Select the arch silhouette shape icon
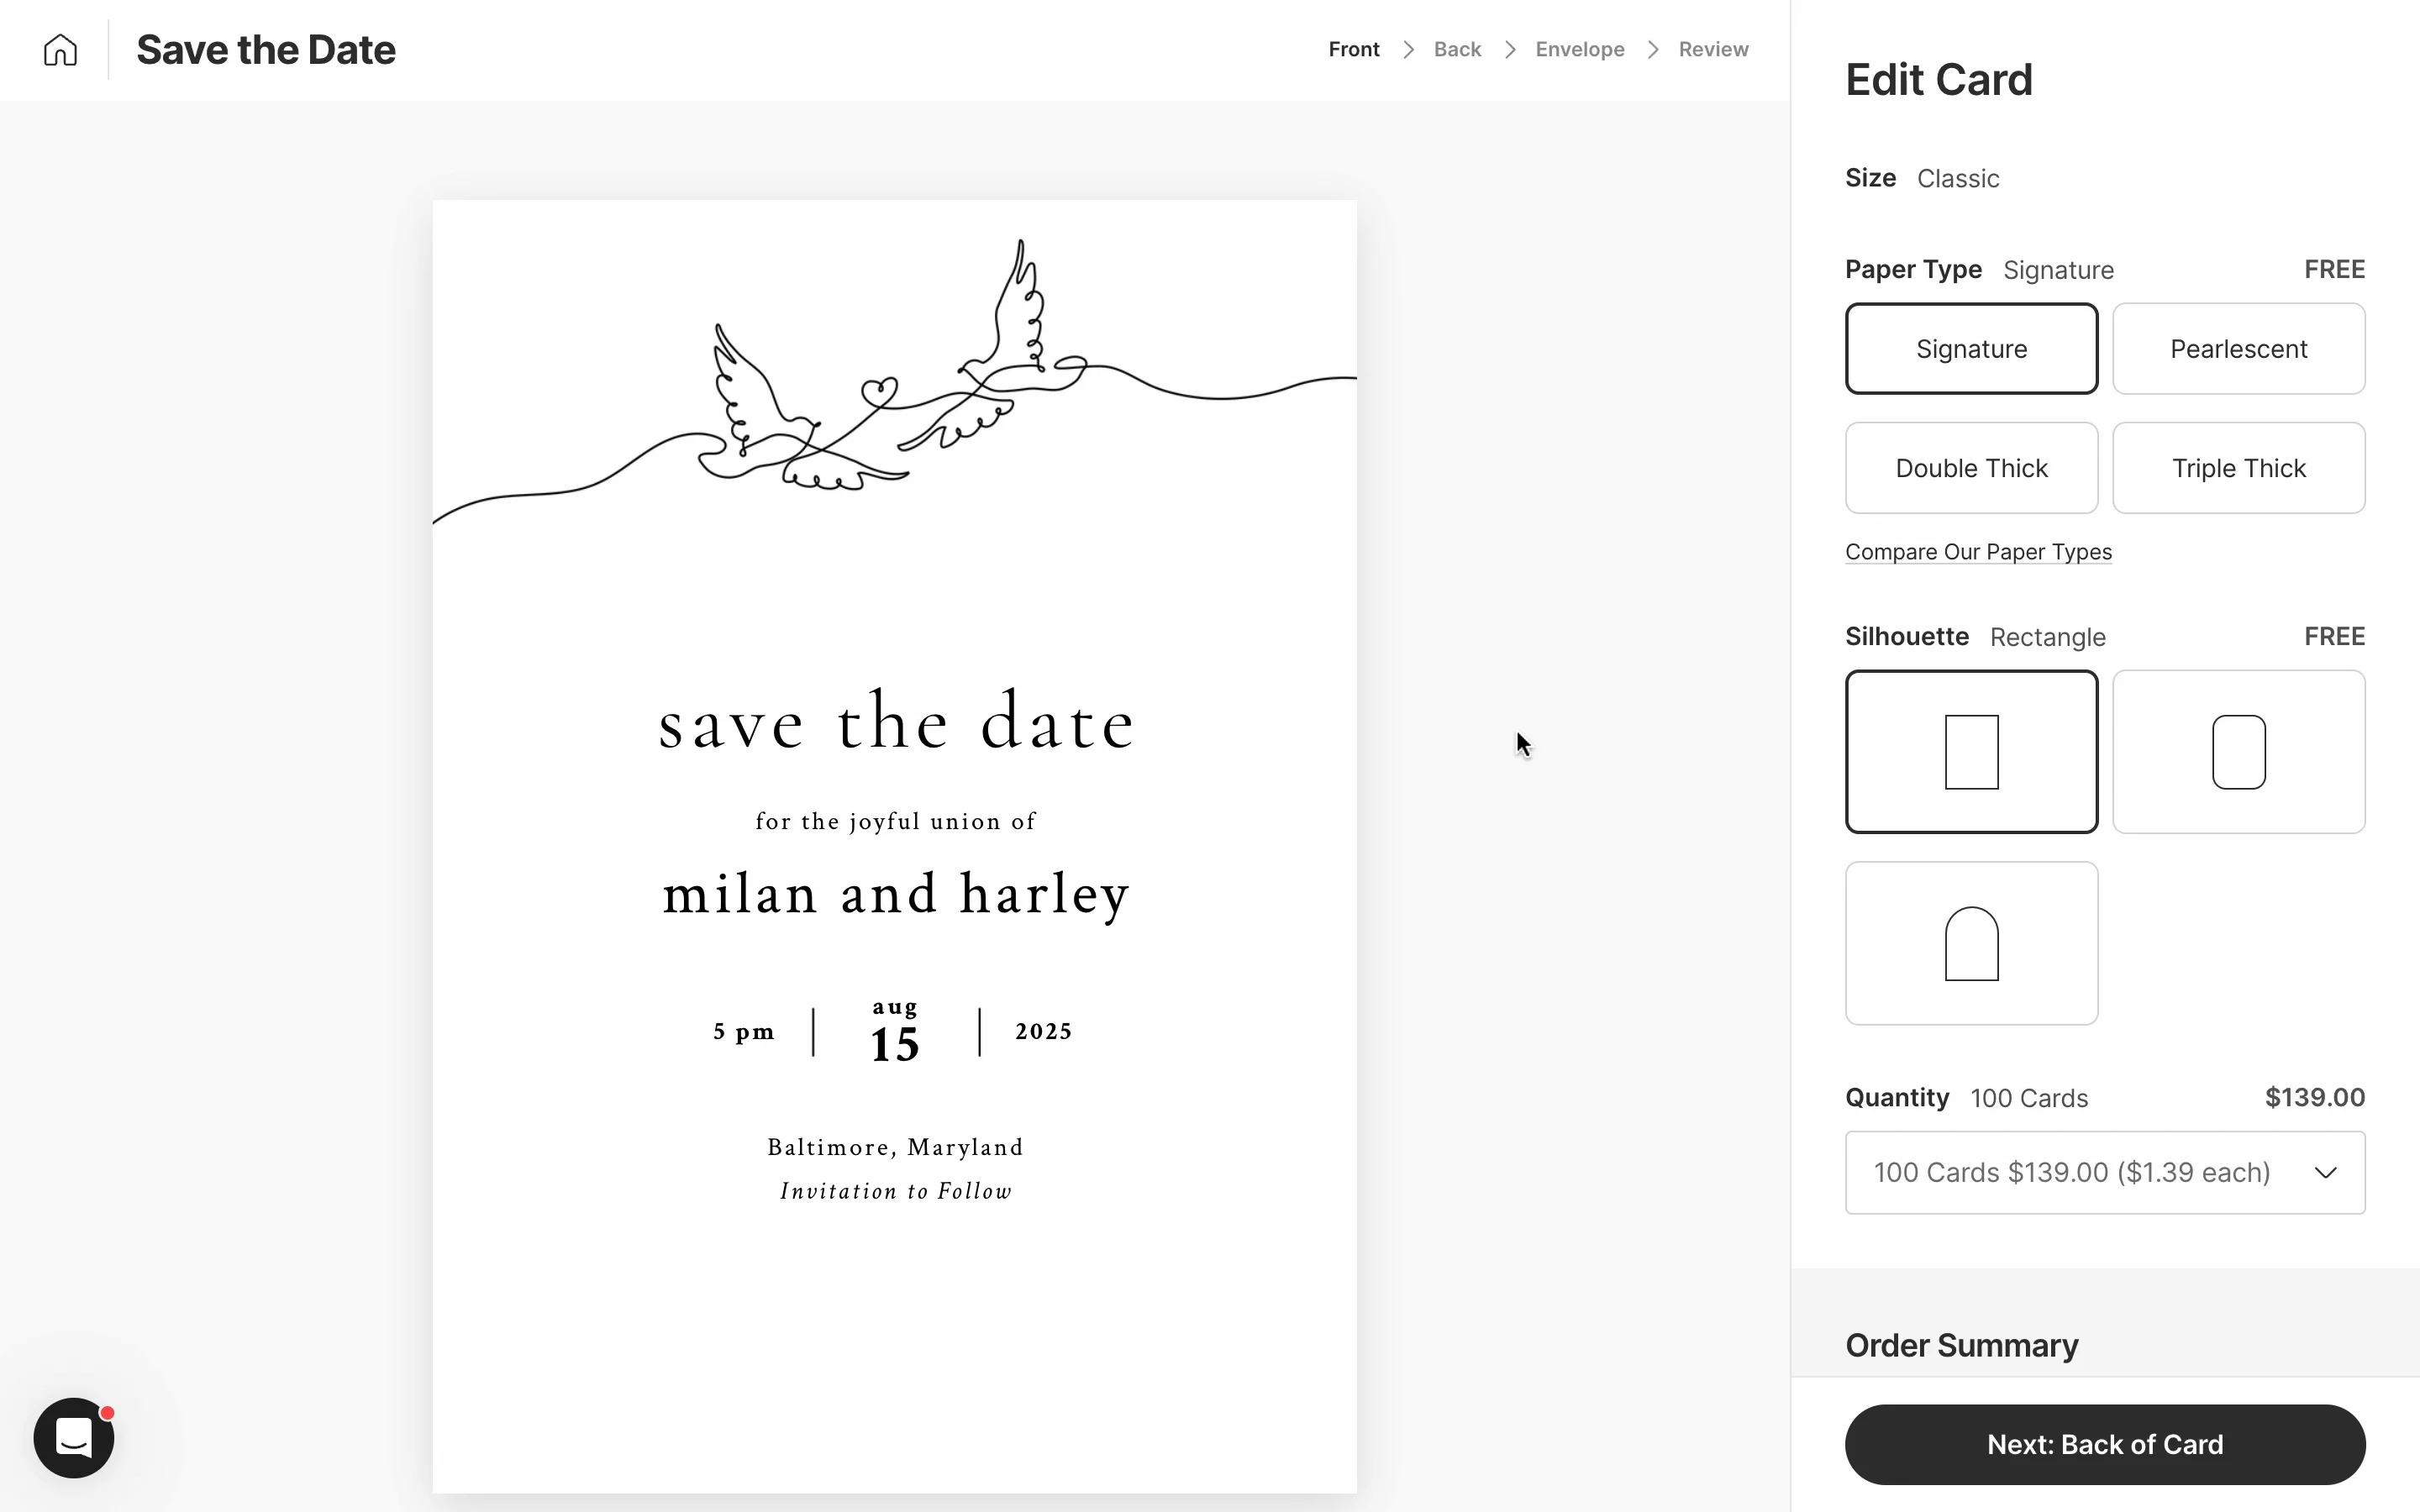The image size is (2420, 1512). (x=1971, y=943)
